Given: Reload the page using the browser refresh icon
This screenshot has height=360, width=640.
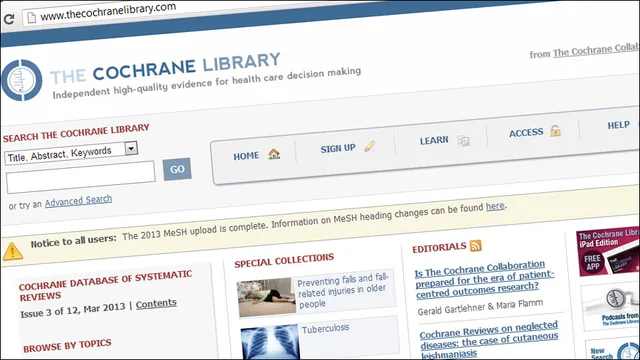Looking at the screenshot, I should [9, 18].
